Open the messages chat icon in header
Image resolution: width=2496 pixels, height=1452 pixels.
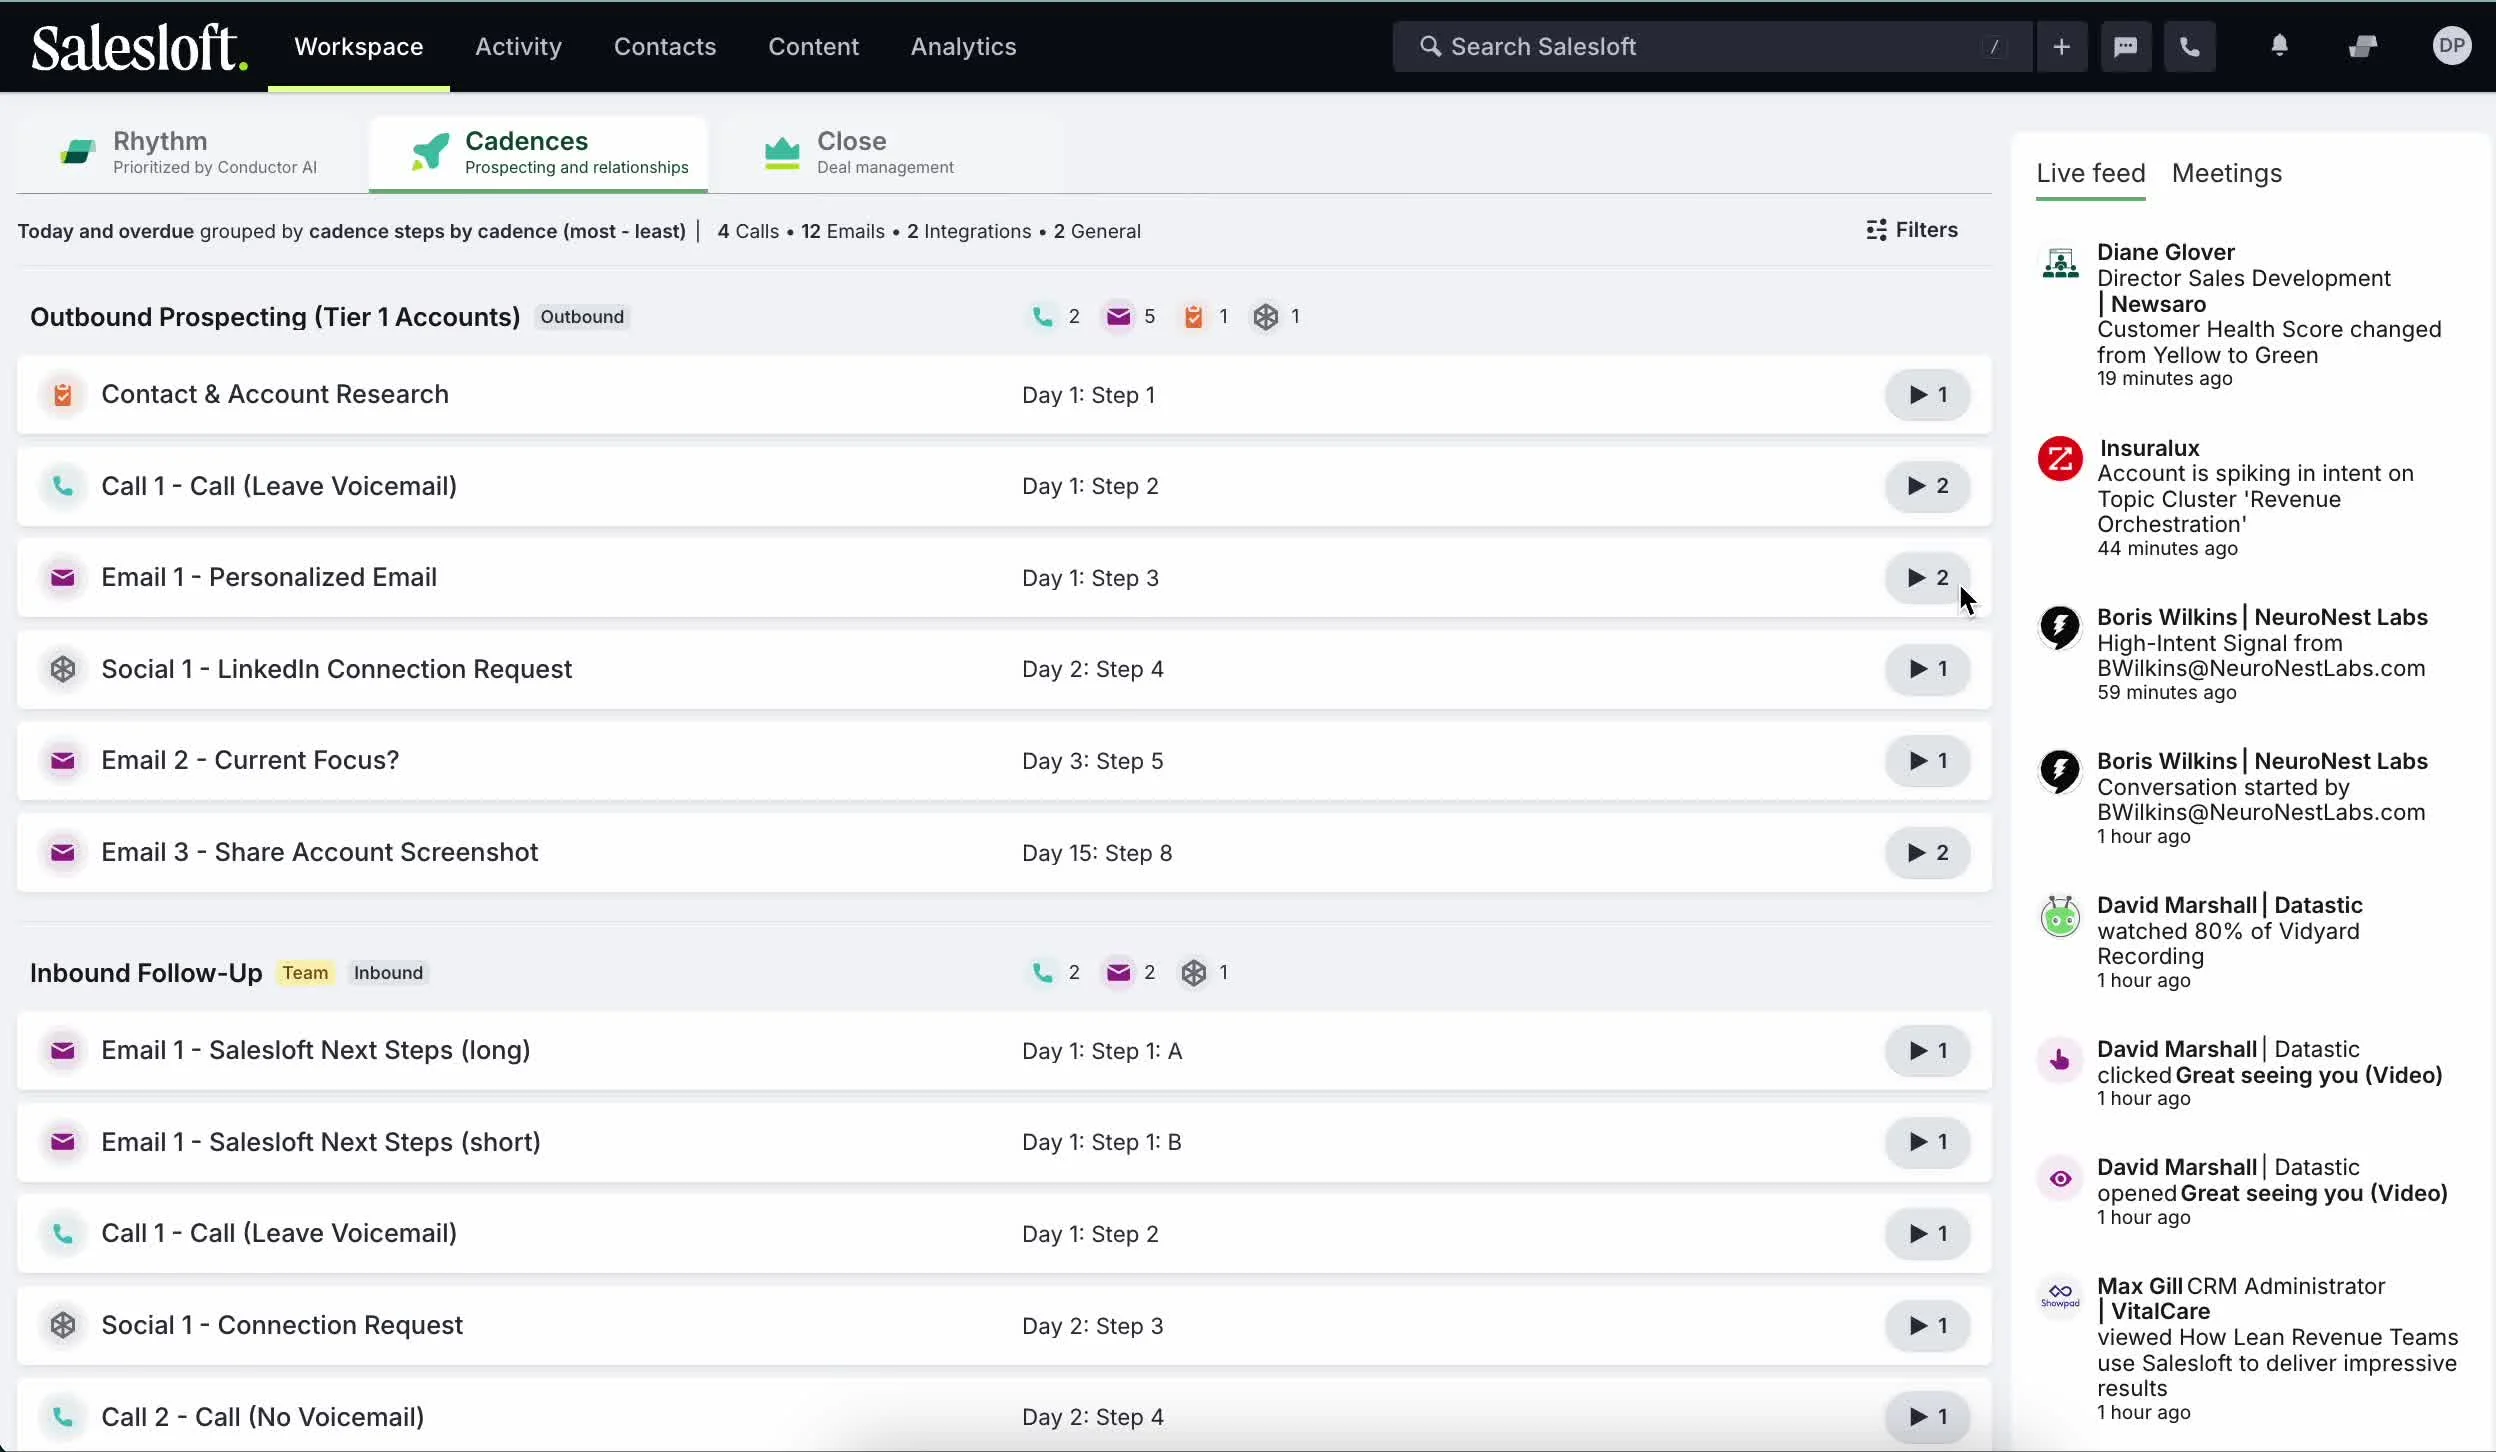pos(2126,46)
